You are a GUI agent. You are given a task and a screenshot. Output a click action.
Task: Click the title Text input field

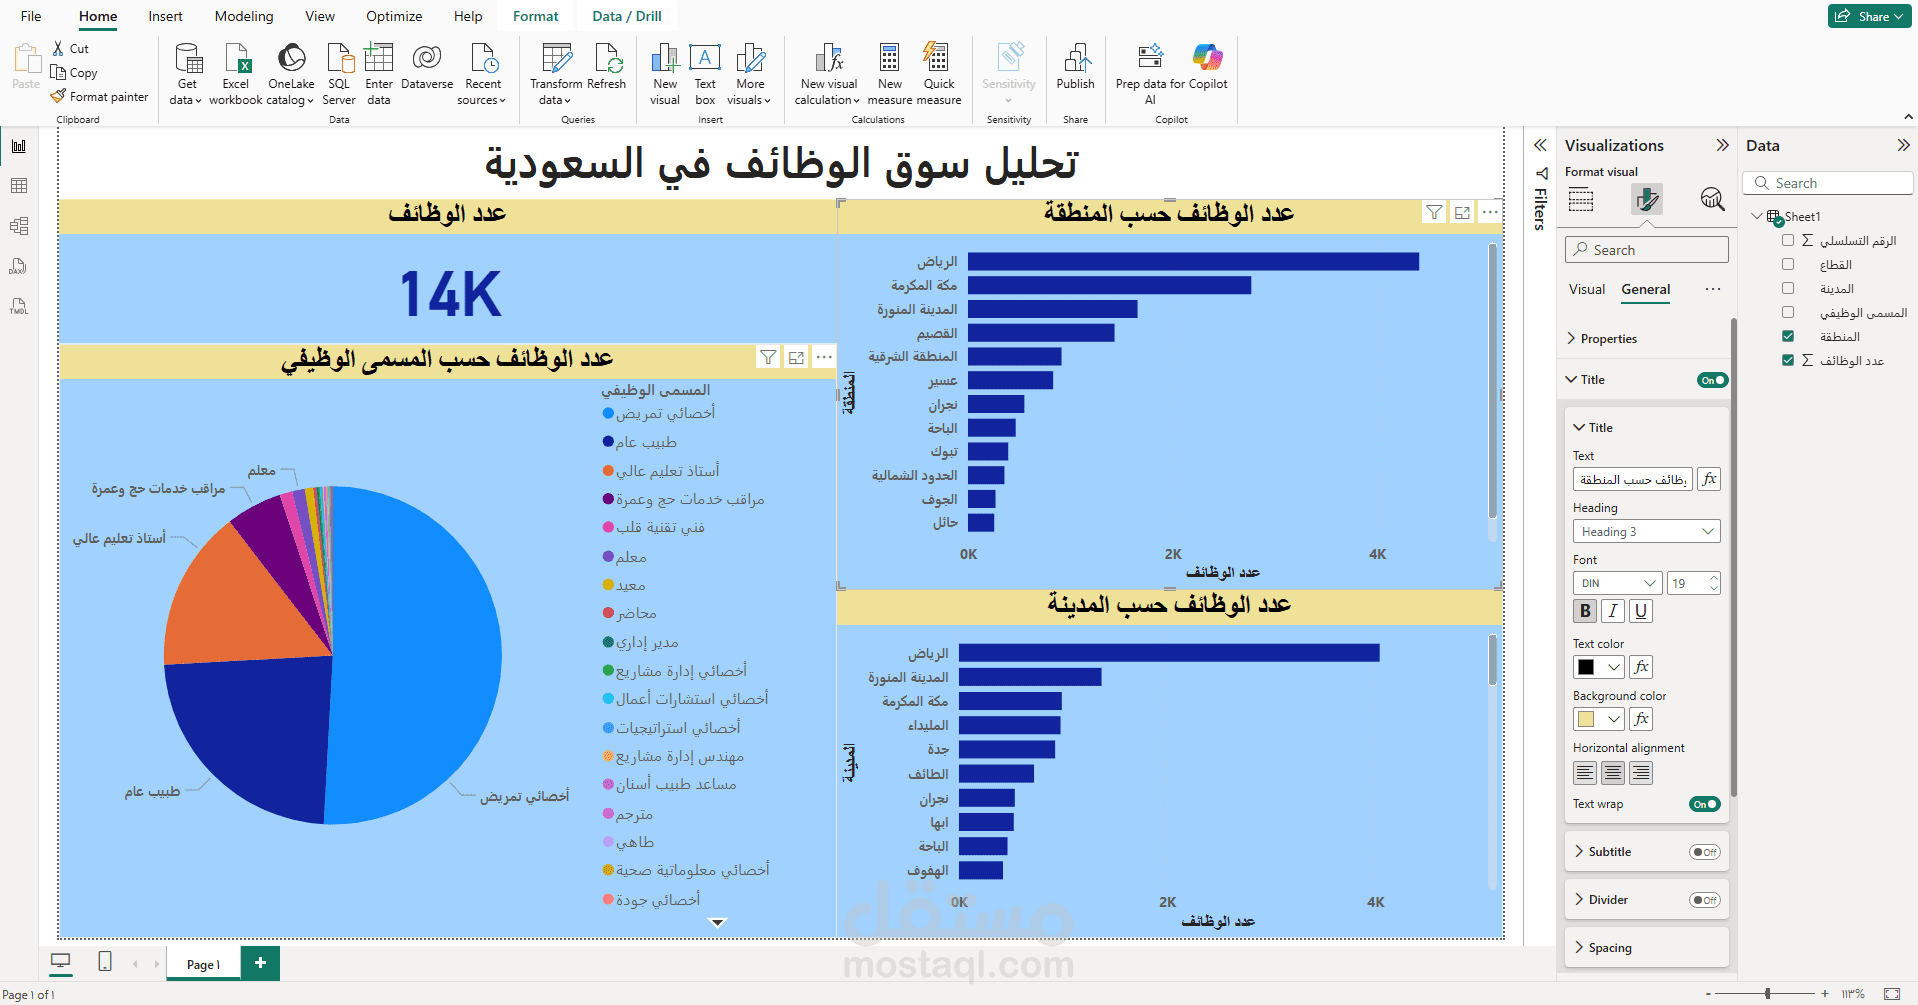tap(1633, 479)
